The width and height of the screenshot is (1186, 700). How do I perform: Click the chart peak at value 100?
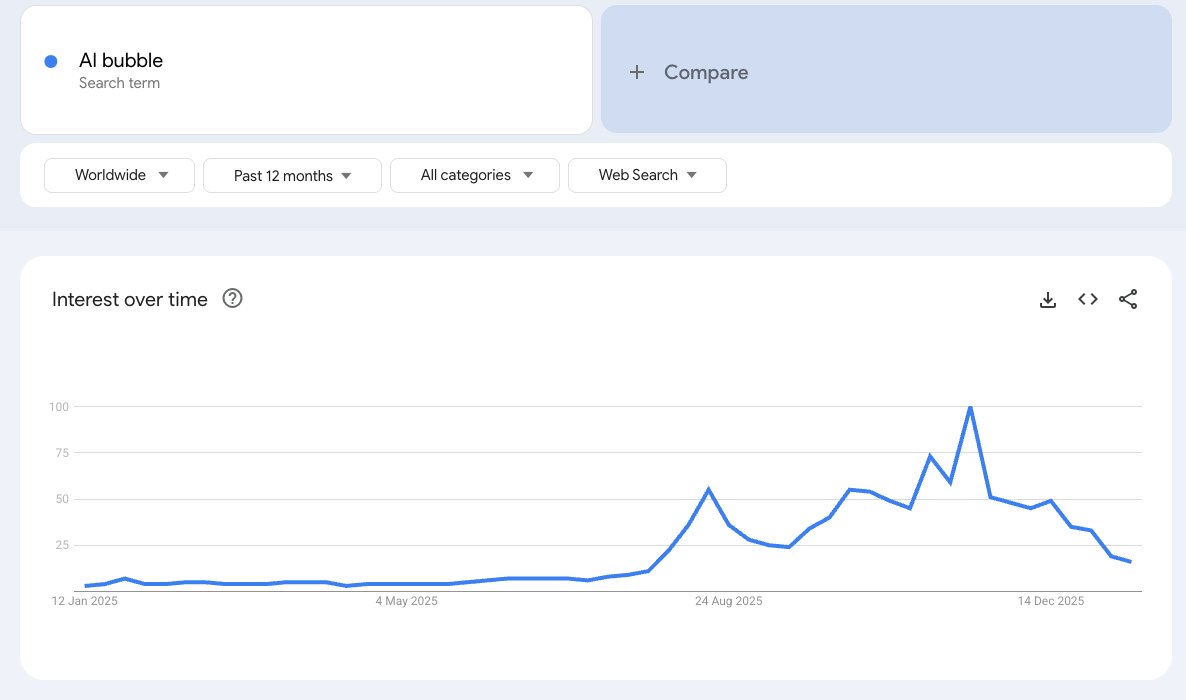970,407
